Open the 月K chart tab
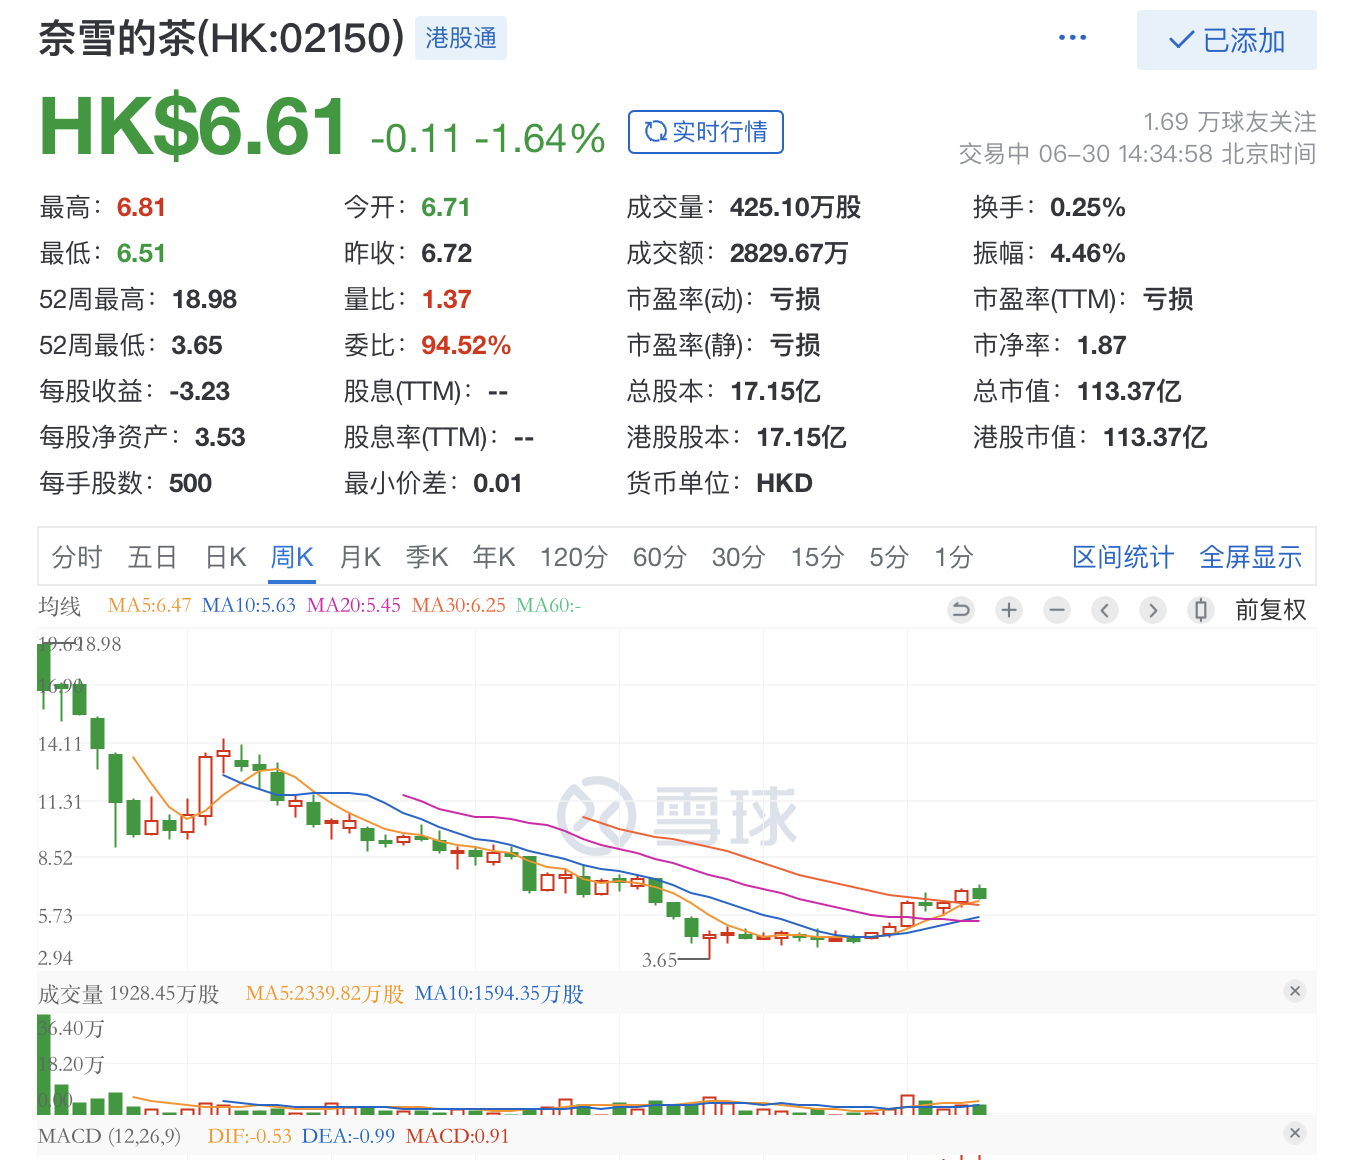This screenshot has width=1348, height=1160. tap(360, 557)
